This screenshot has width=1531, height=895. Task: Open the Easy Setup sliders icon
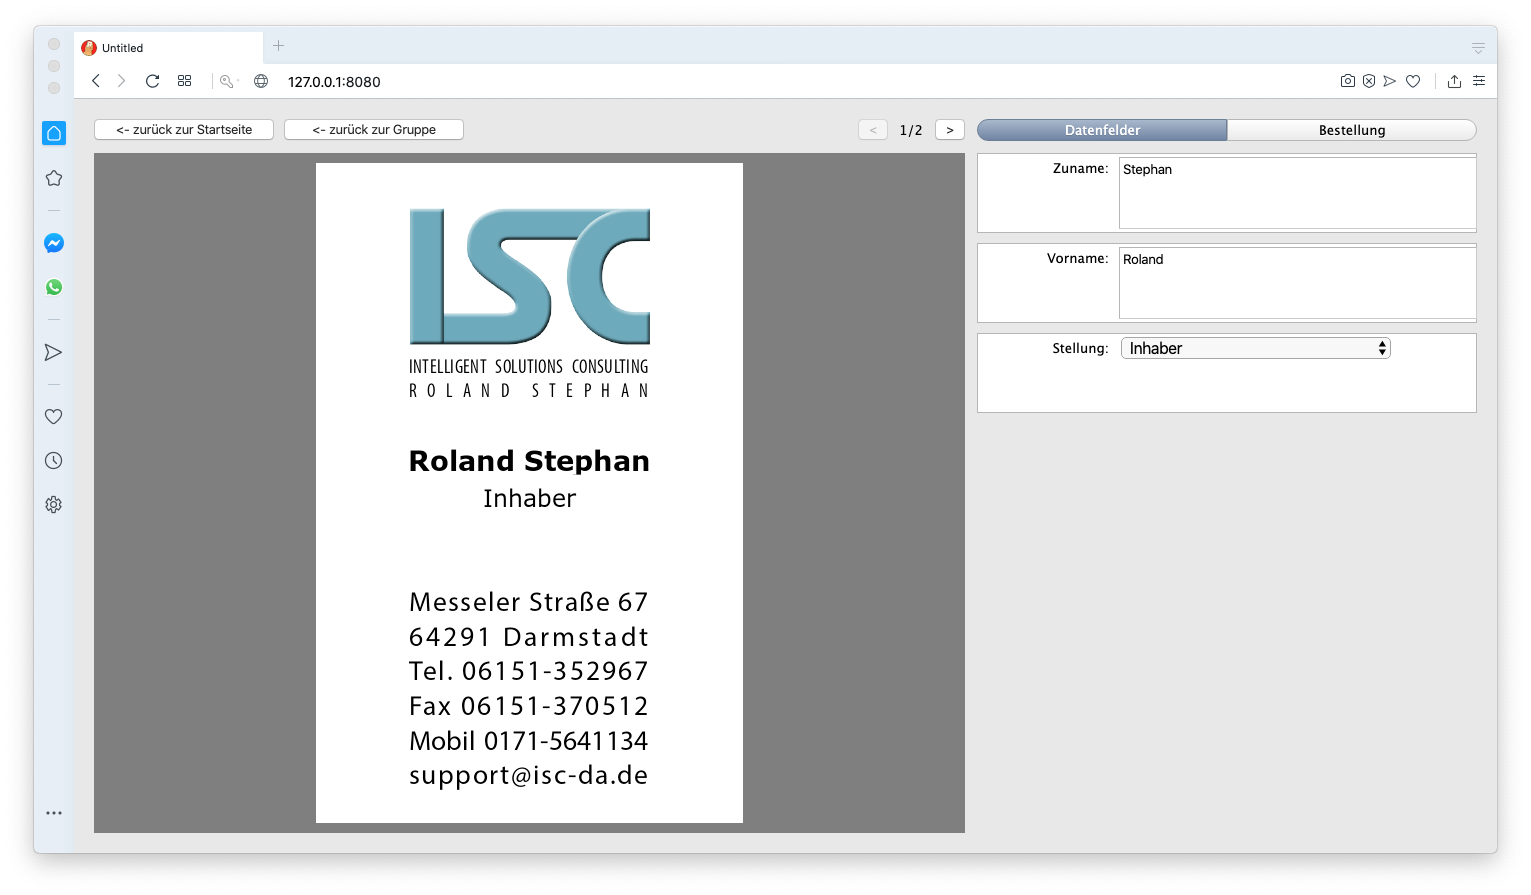click(x=1478, y=81)
